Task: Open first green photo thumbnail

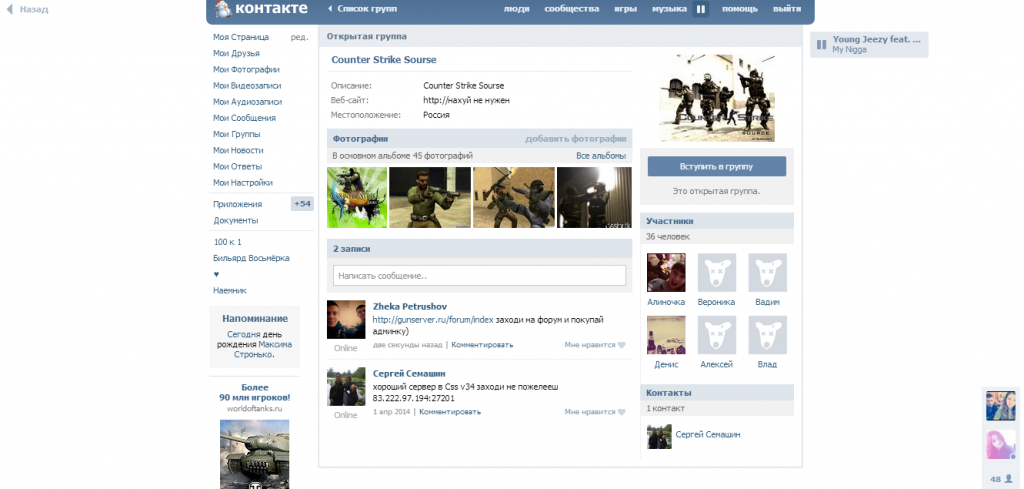Action: coord(356,197)
